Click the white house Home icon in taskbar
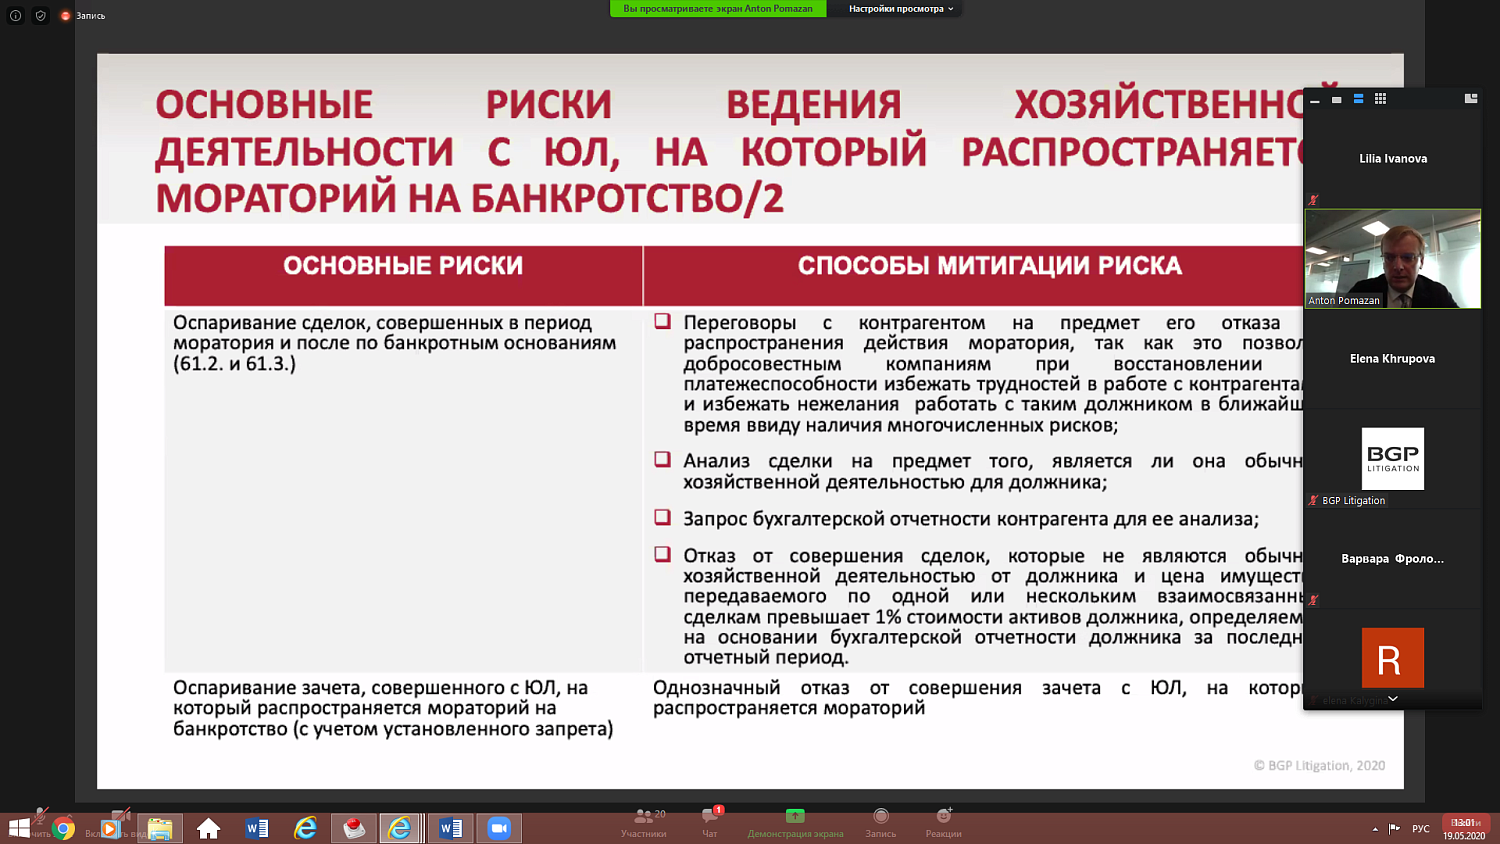 pyautogui.click(x=208, y=828)
